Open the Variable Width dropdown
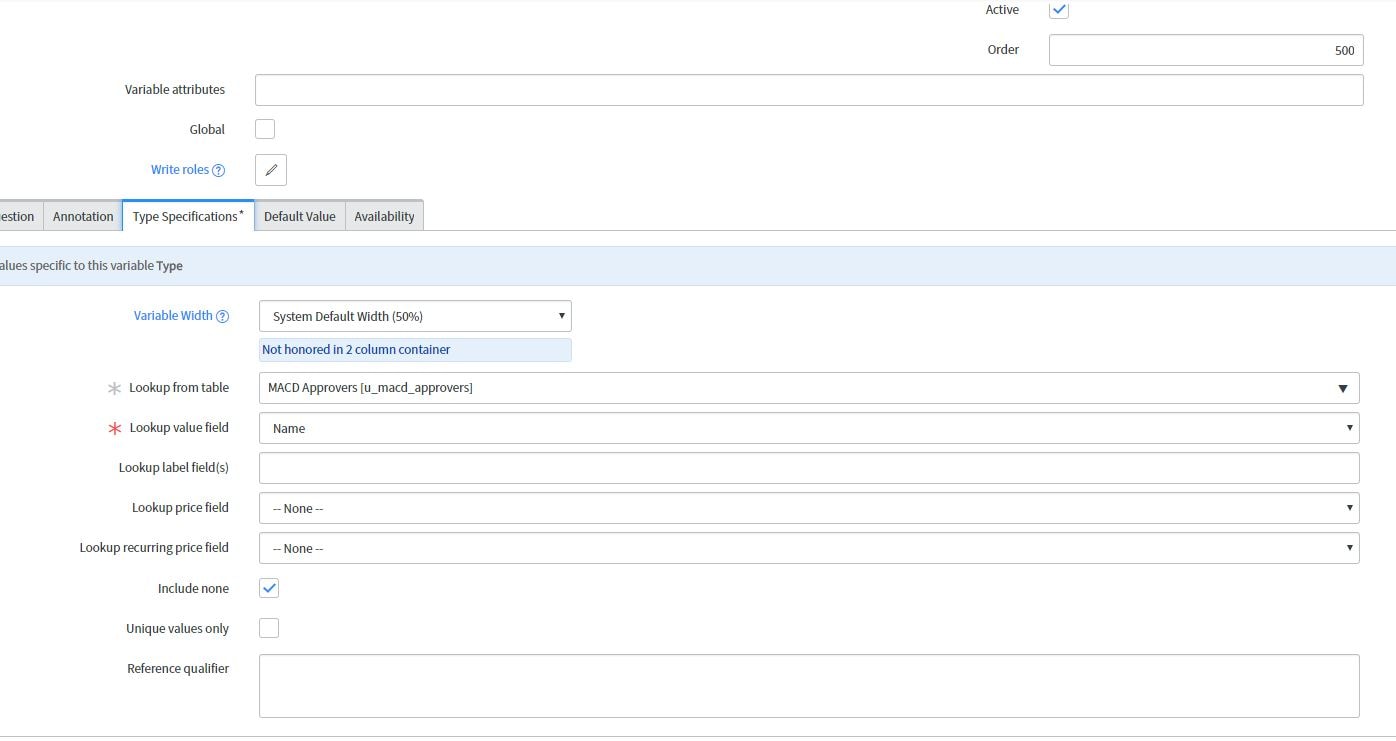 (x=415, y=316)
